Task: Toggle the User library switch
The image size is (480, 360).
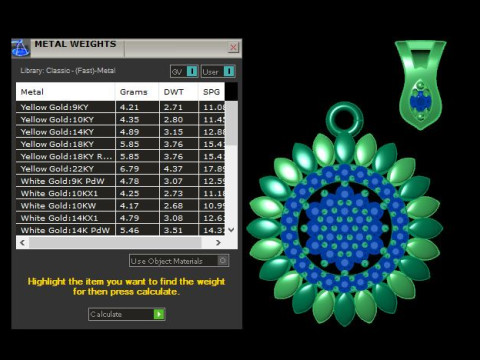Action: [x=218, y=71]
